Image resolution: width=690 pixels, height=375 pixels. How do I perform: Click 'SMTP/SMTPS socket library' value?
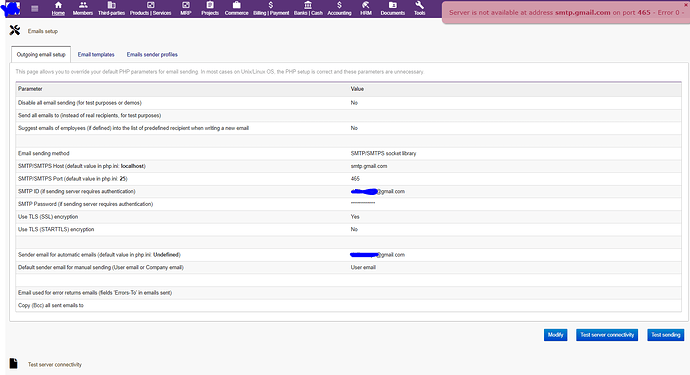coord(383,154)
